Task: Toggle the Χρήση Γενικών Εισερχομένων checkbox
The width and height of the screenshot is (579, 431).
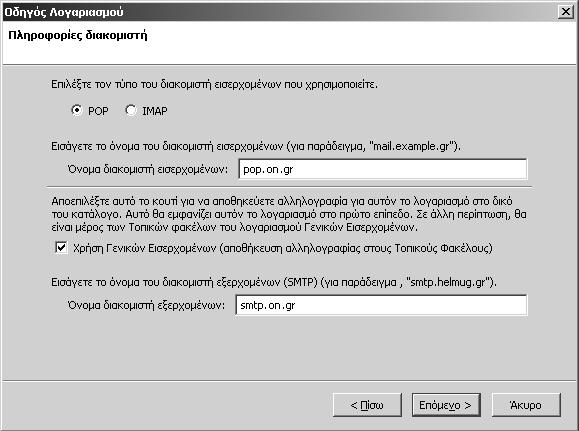Action: coord(61,247)
